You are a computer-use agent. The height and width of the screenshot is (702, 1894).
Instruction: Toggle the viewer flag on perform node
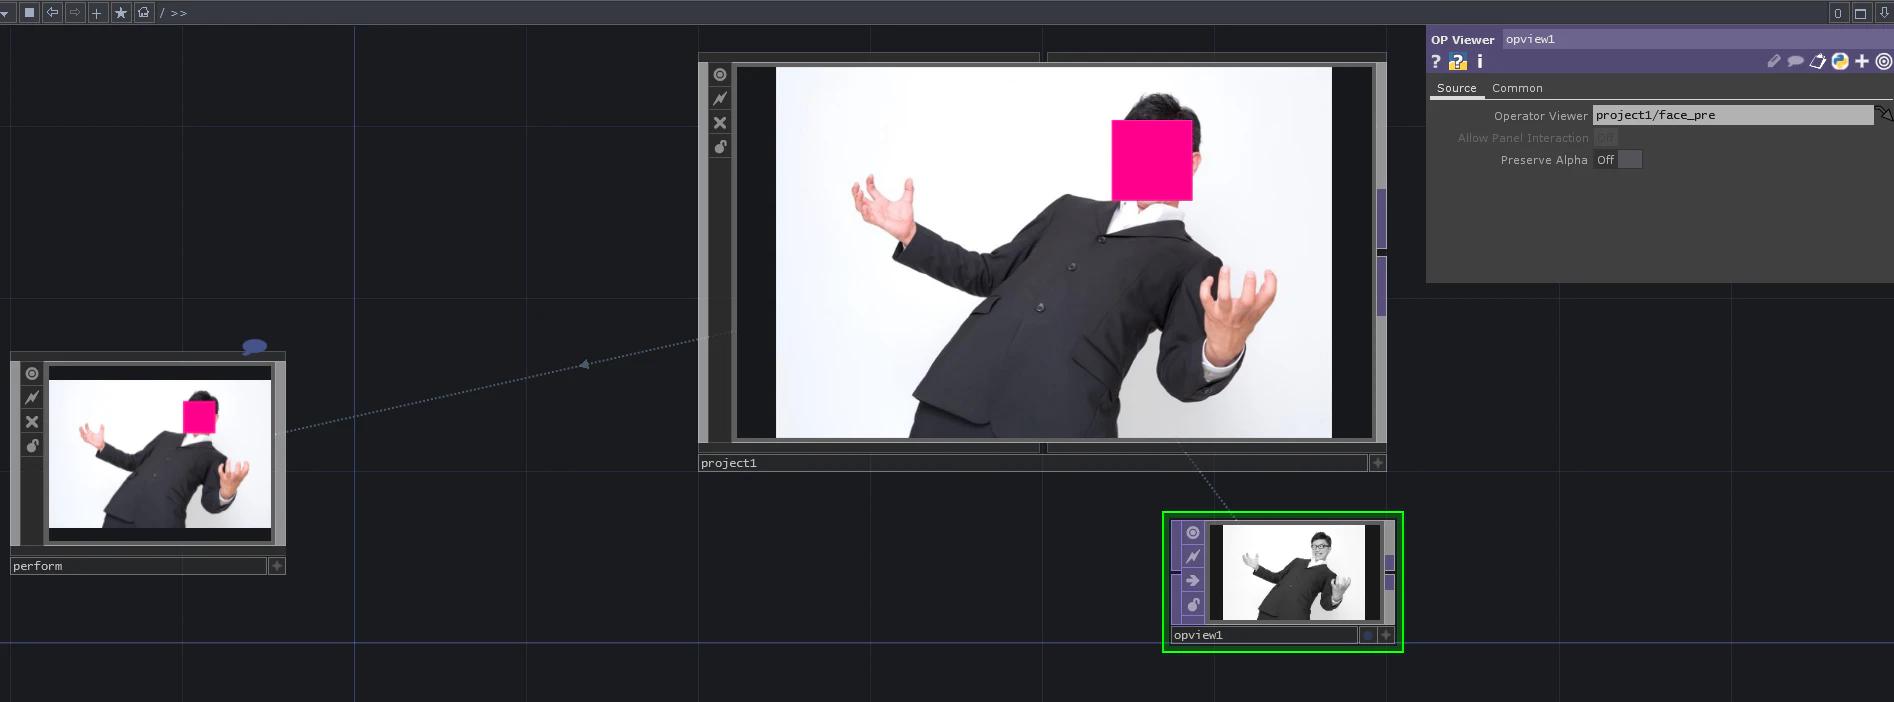coord(32,373)
